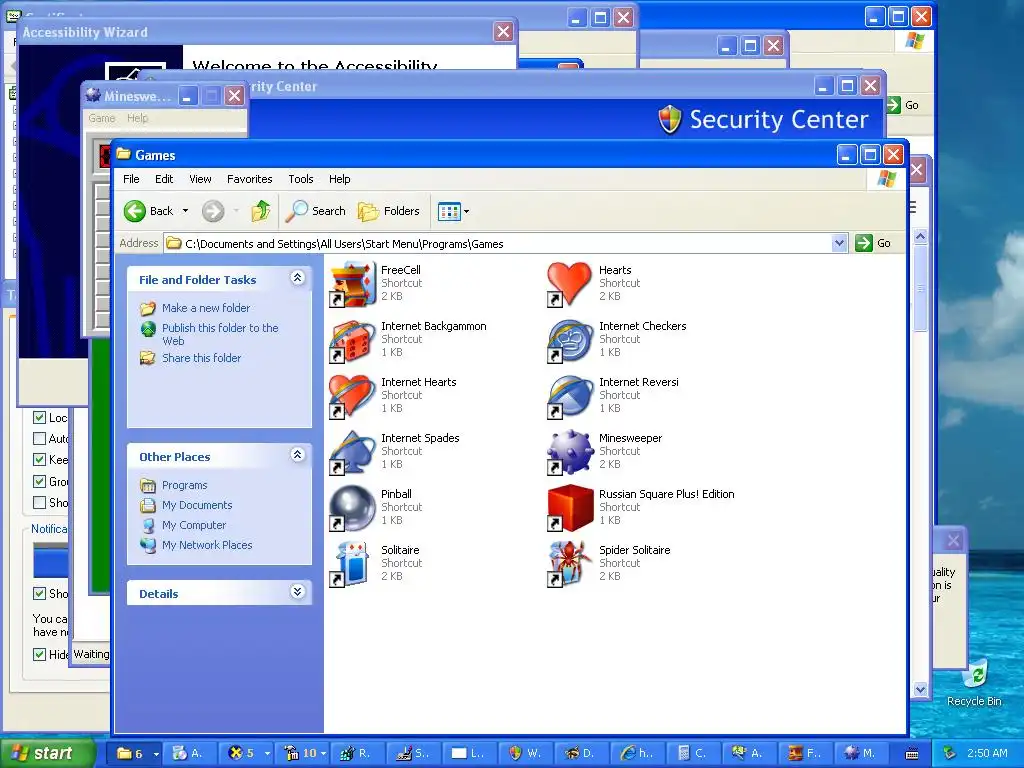Select the Minesweeper shortcut icon in Games

(569, 453)
